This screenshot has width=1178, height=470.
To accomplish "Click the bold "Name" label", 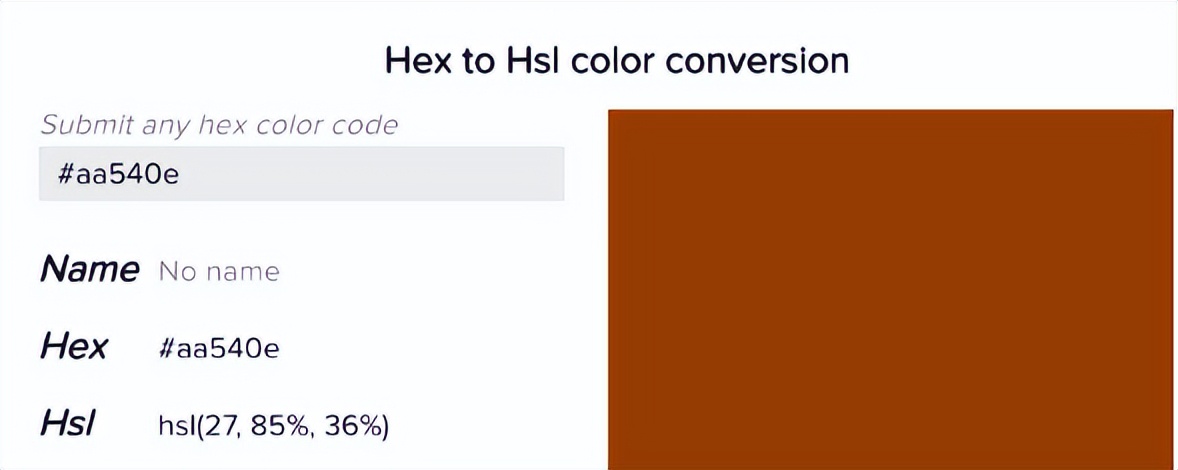I will pyautogui.click(x=89, y=269).
